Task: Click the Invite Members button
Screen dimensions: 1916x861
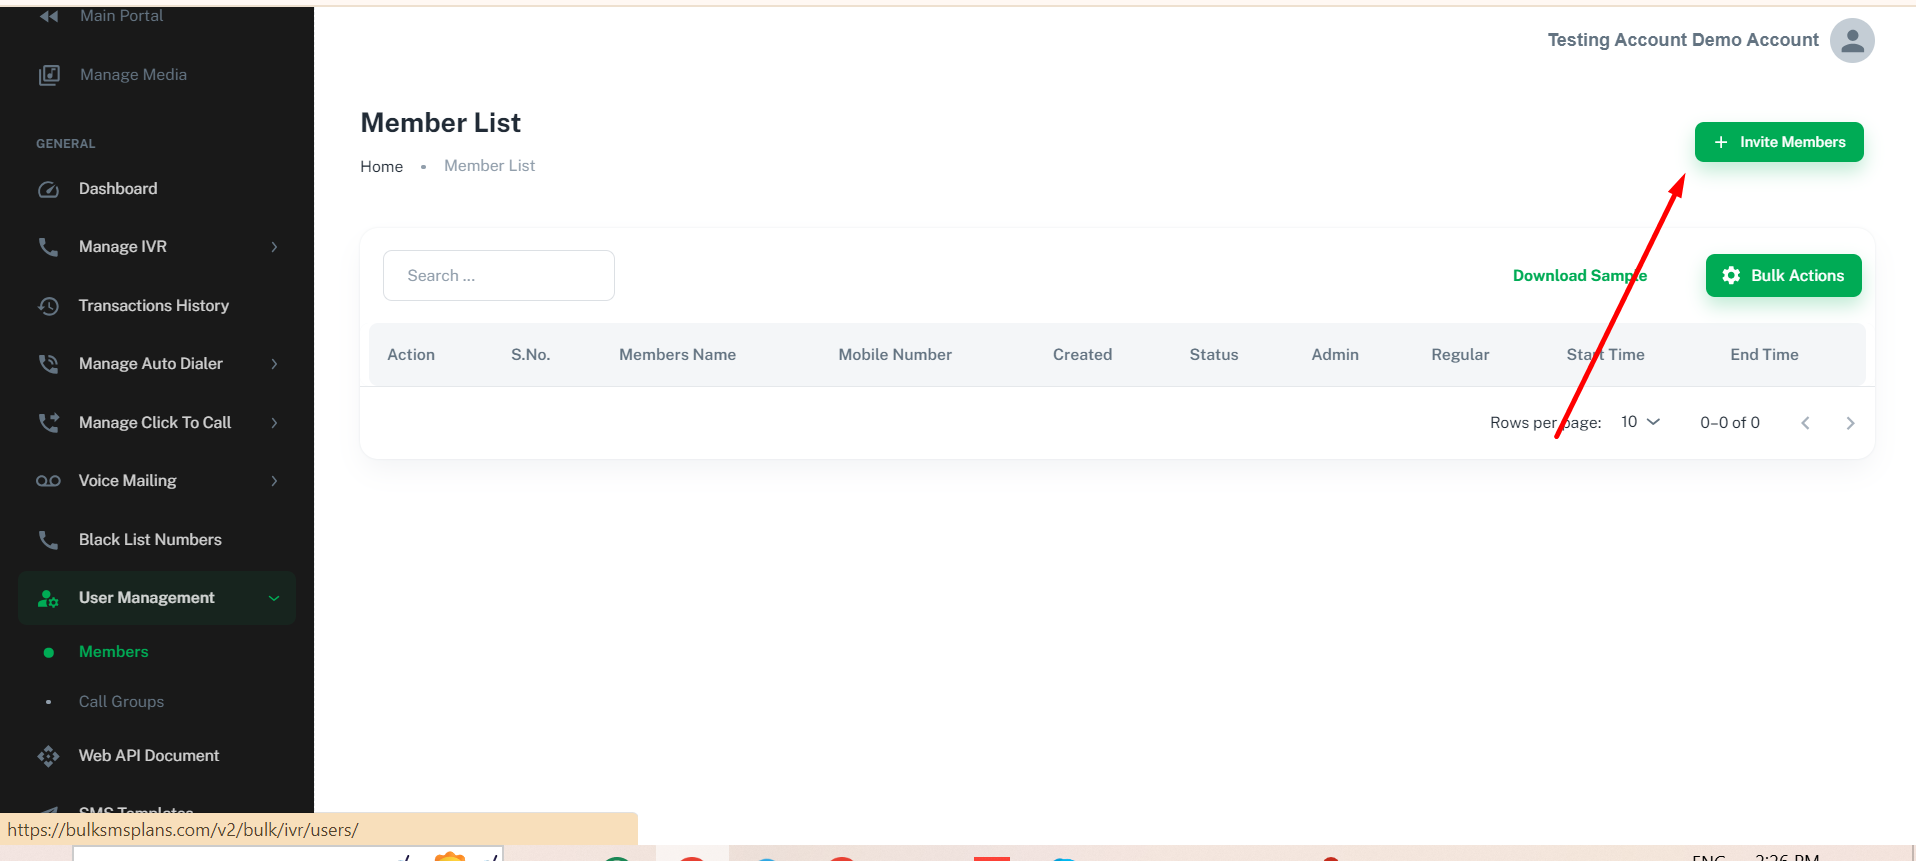Action: (1779, 142)
